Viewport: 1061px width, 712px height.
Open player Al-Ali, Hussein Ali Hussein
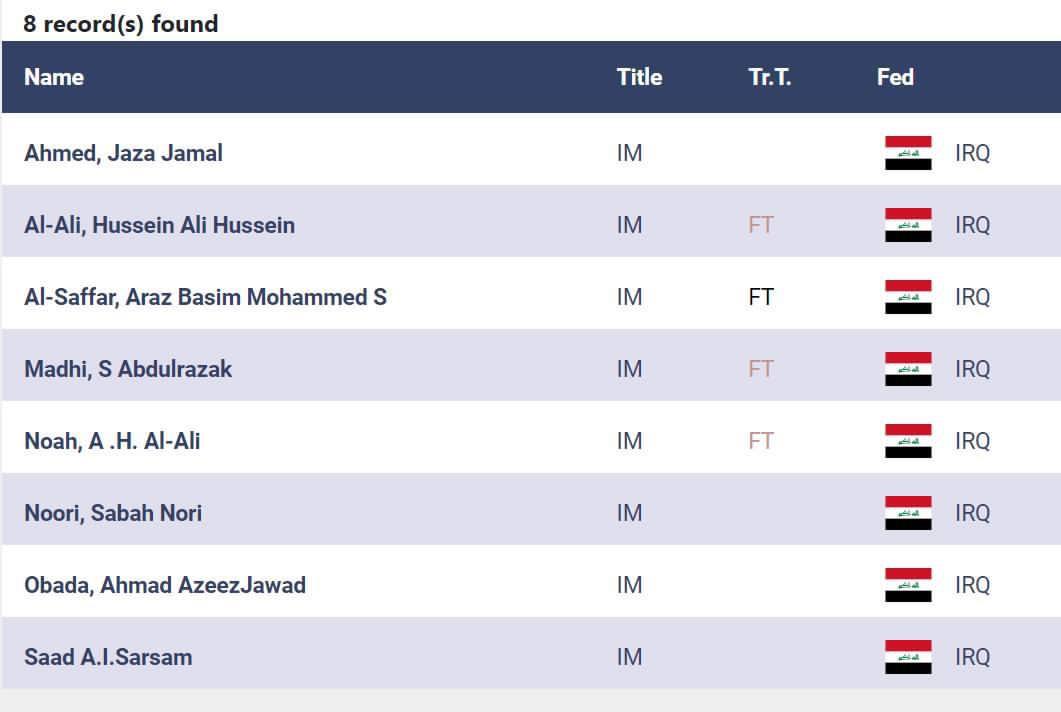click(x=160, y=225)
